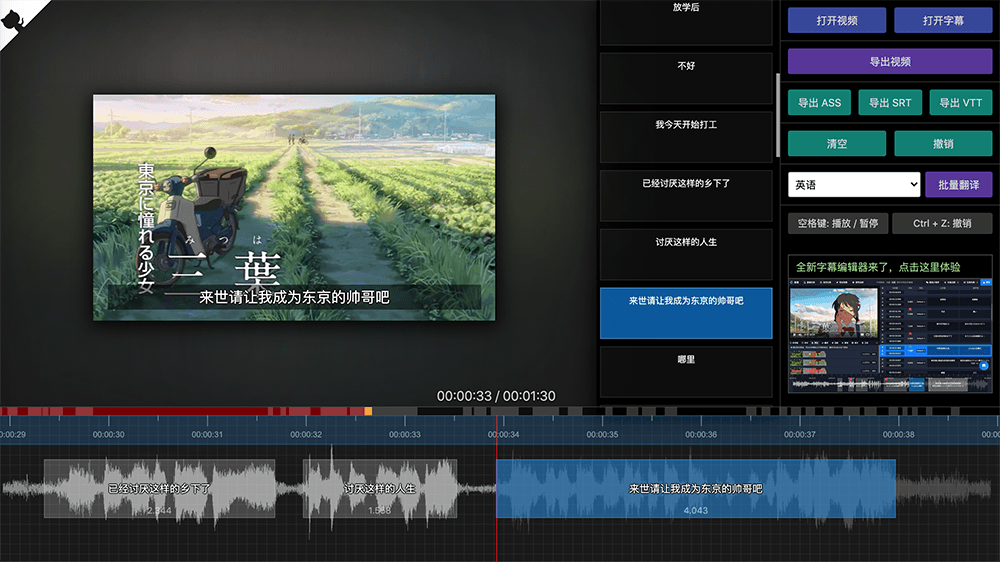Select subtitle row 讨厌这样的人生

pos(686,255)
